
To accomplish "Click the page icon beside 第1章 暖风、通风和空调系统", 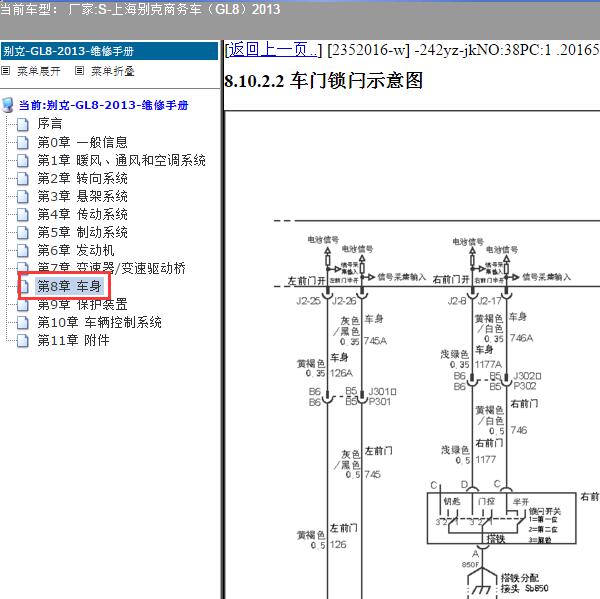I will [23, 160].
